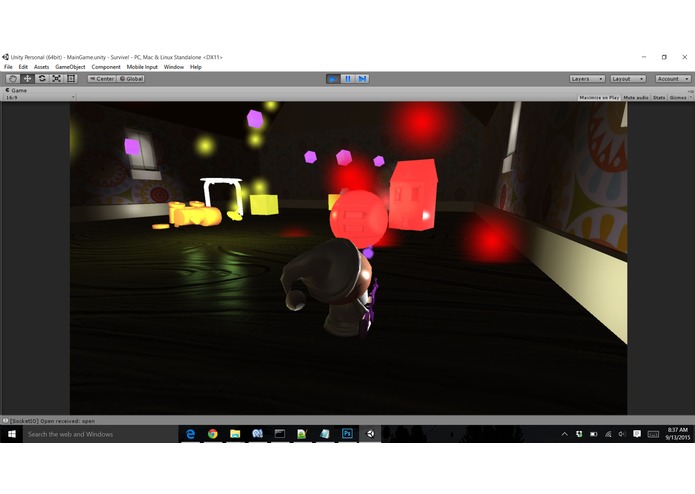This screenshot has width=695, height=494.
Task: Open the Layers dropdown
Action: [587, 79]
